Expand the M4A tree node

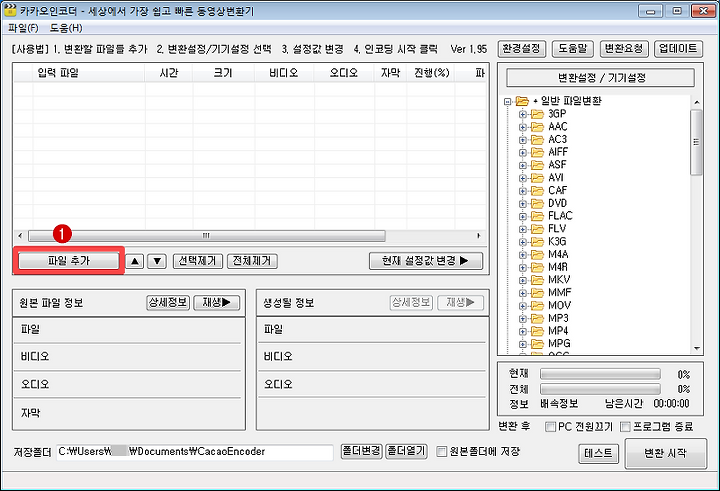click(x=523, y=255)
